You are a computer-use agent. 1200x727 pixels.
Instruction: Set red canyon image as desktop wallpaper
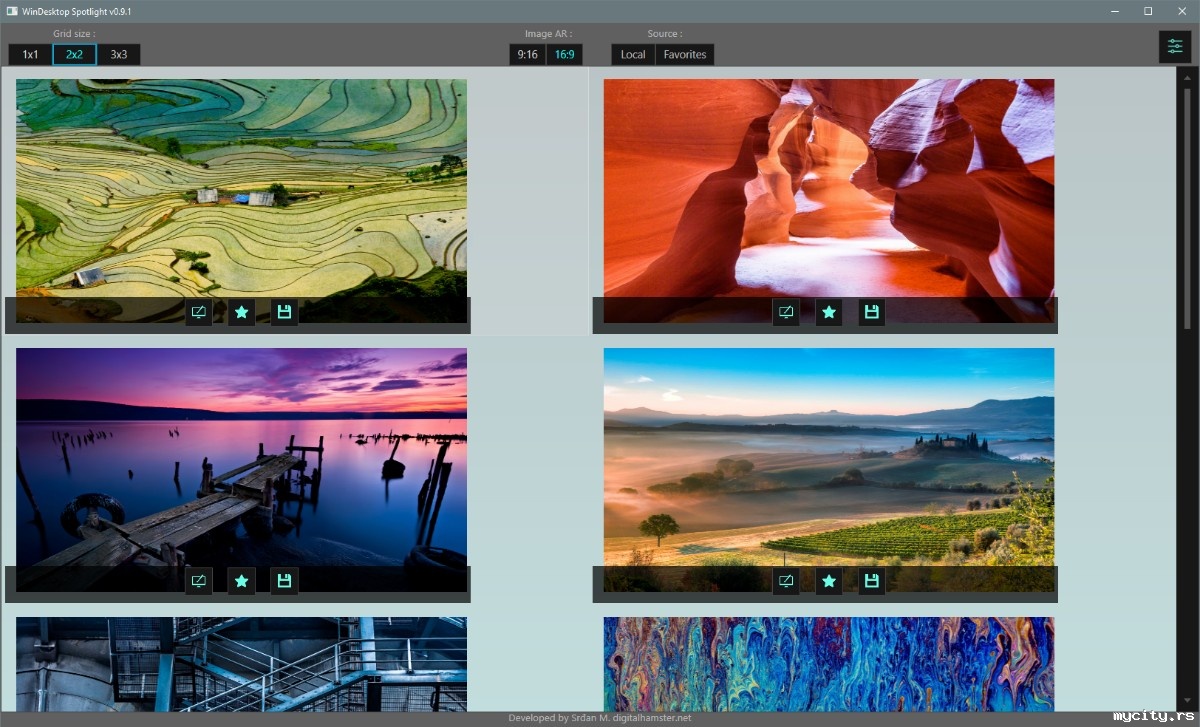786,313
